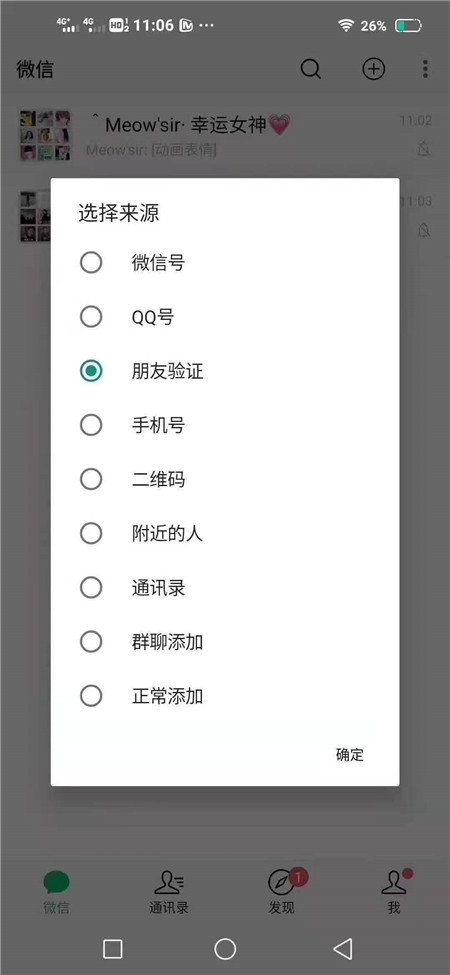
Task: Select the 群聊添加 option
Action: pyautogui.click(x=224, y=642)
